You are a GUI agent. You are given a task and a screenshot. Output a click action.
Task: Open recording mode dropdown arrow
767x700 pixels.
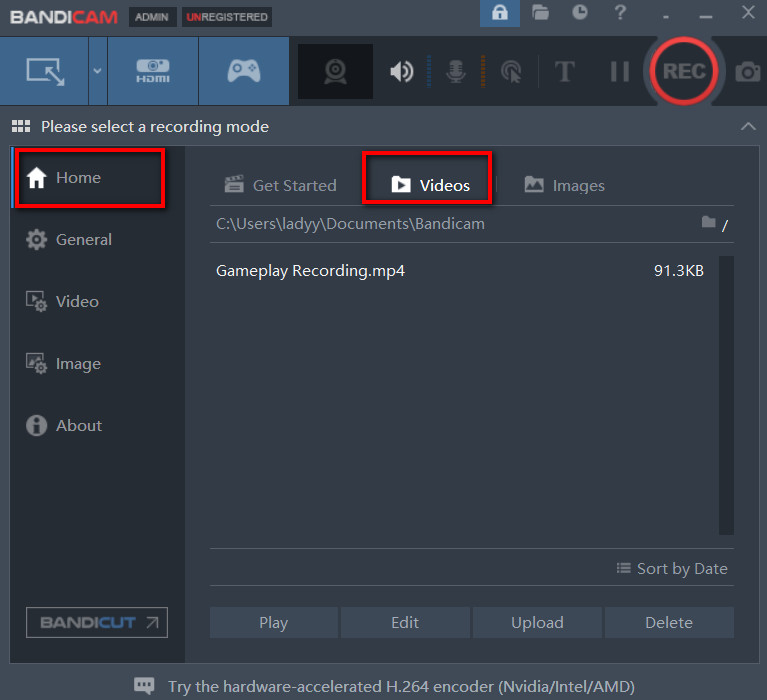click(x=98, y=71)
